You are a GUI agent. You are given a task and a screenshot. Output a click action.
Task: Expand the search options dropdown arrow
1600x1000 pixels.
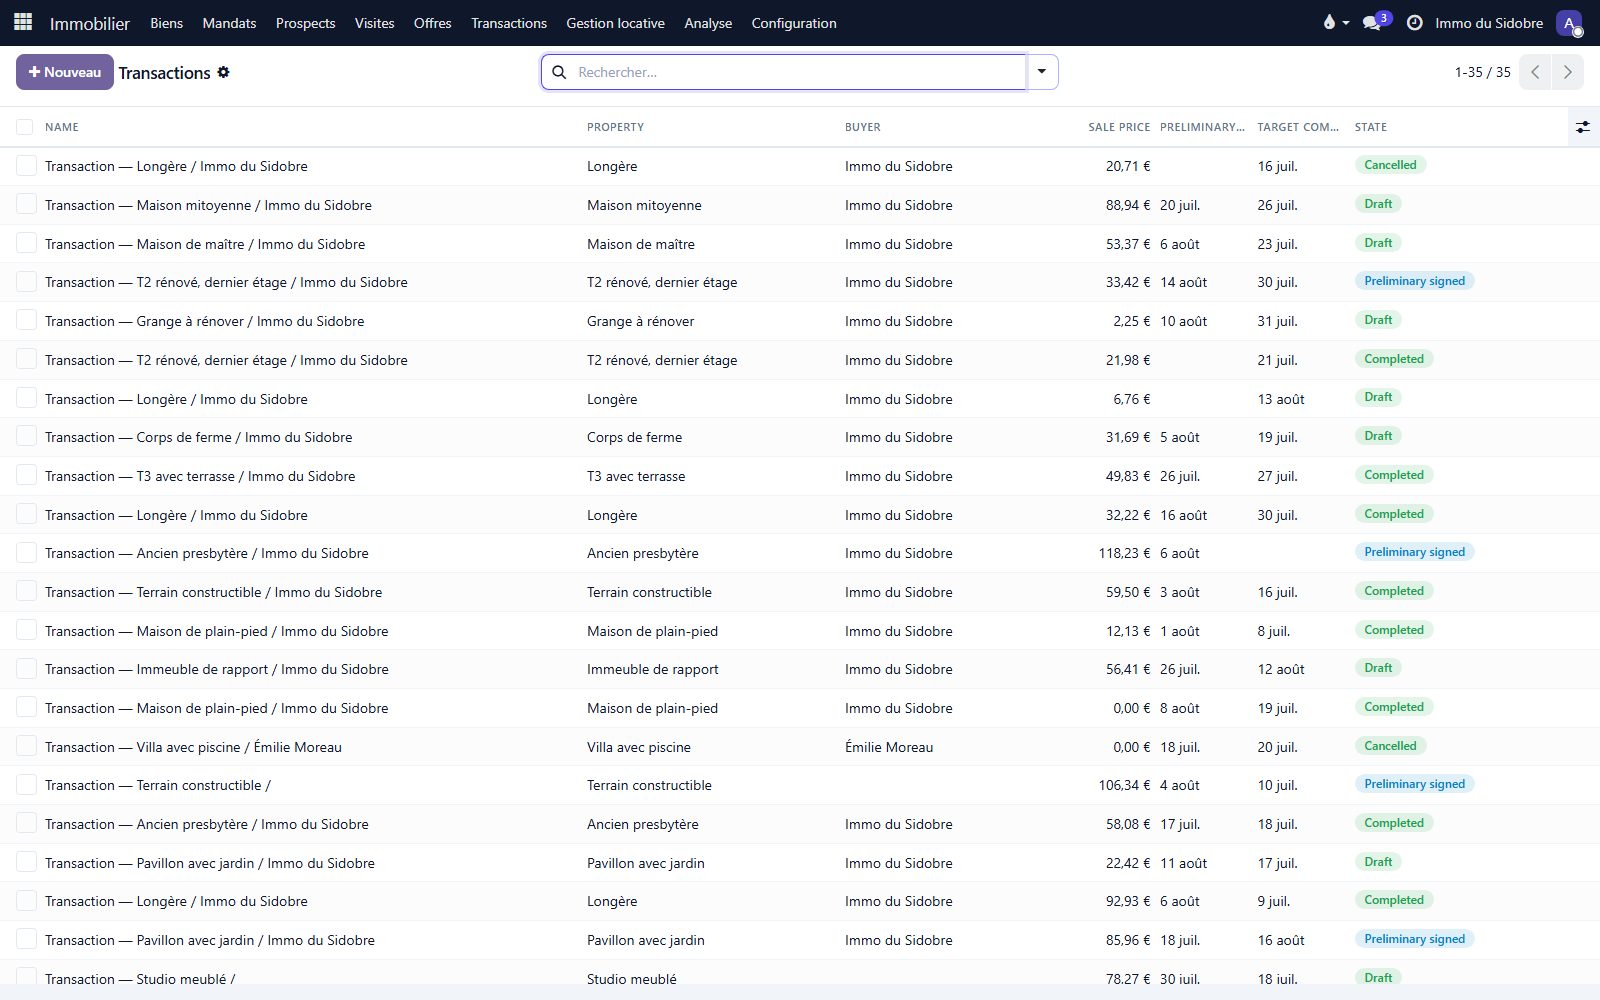click(x=1042, y=72)
